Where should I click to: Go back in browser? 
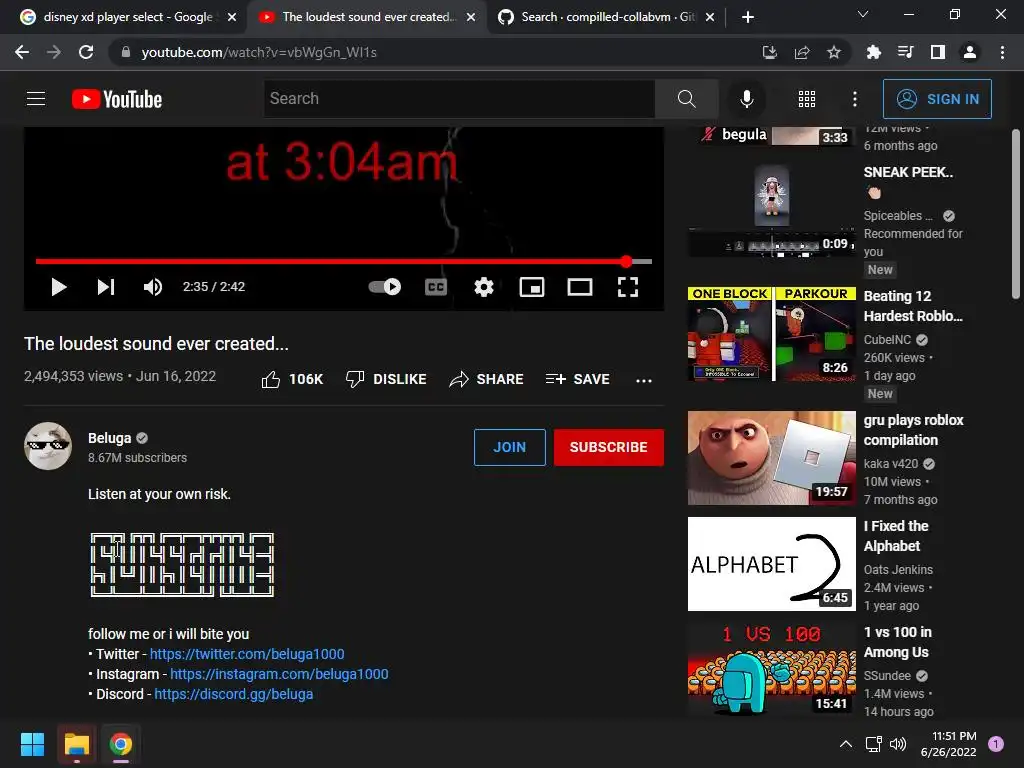(22, 52)
